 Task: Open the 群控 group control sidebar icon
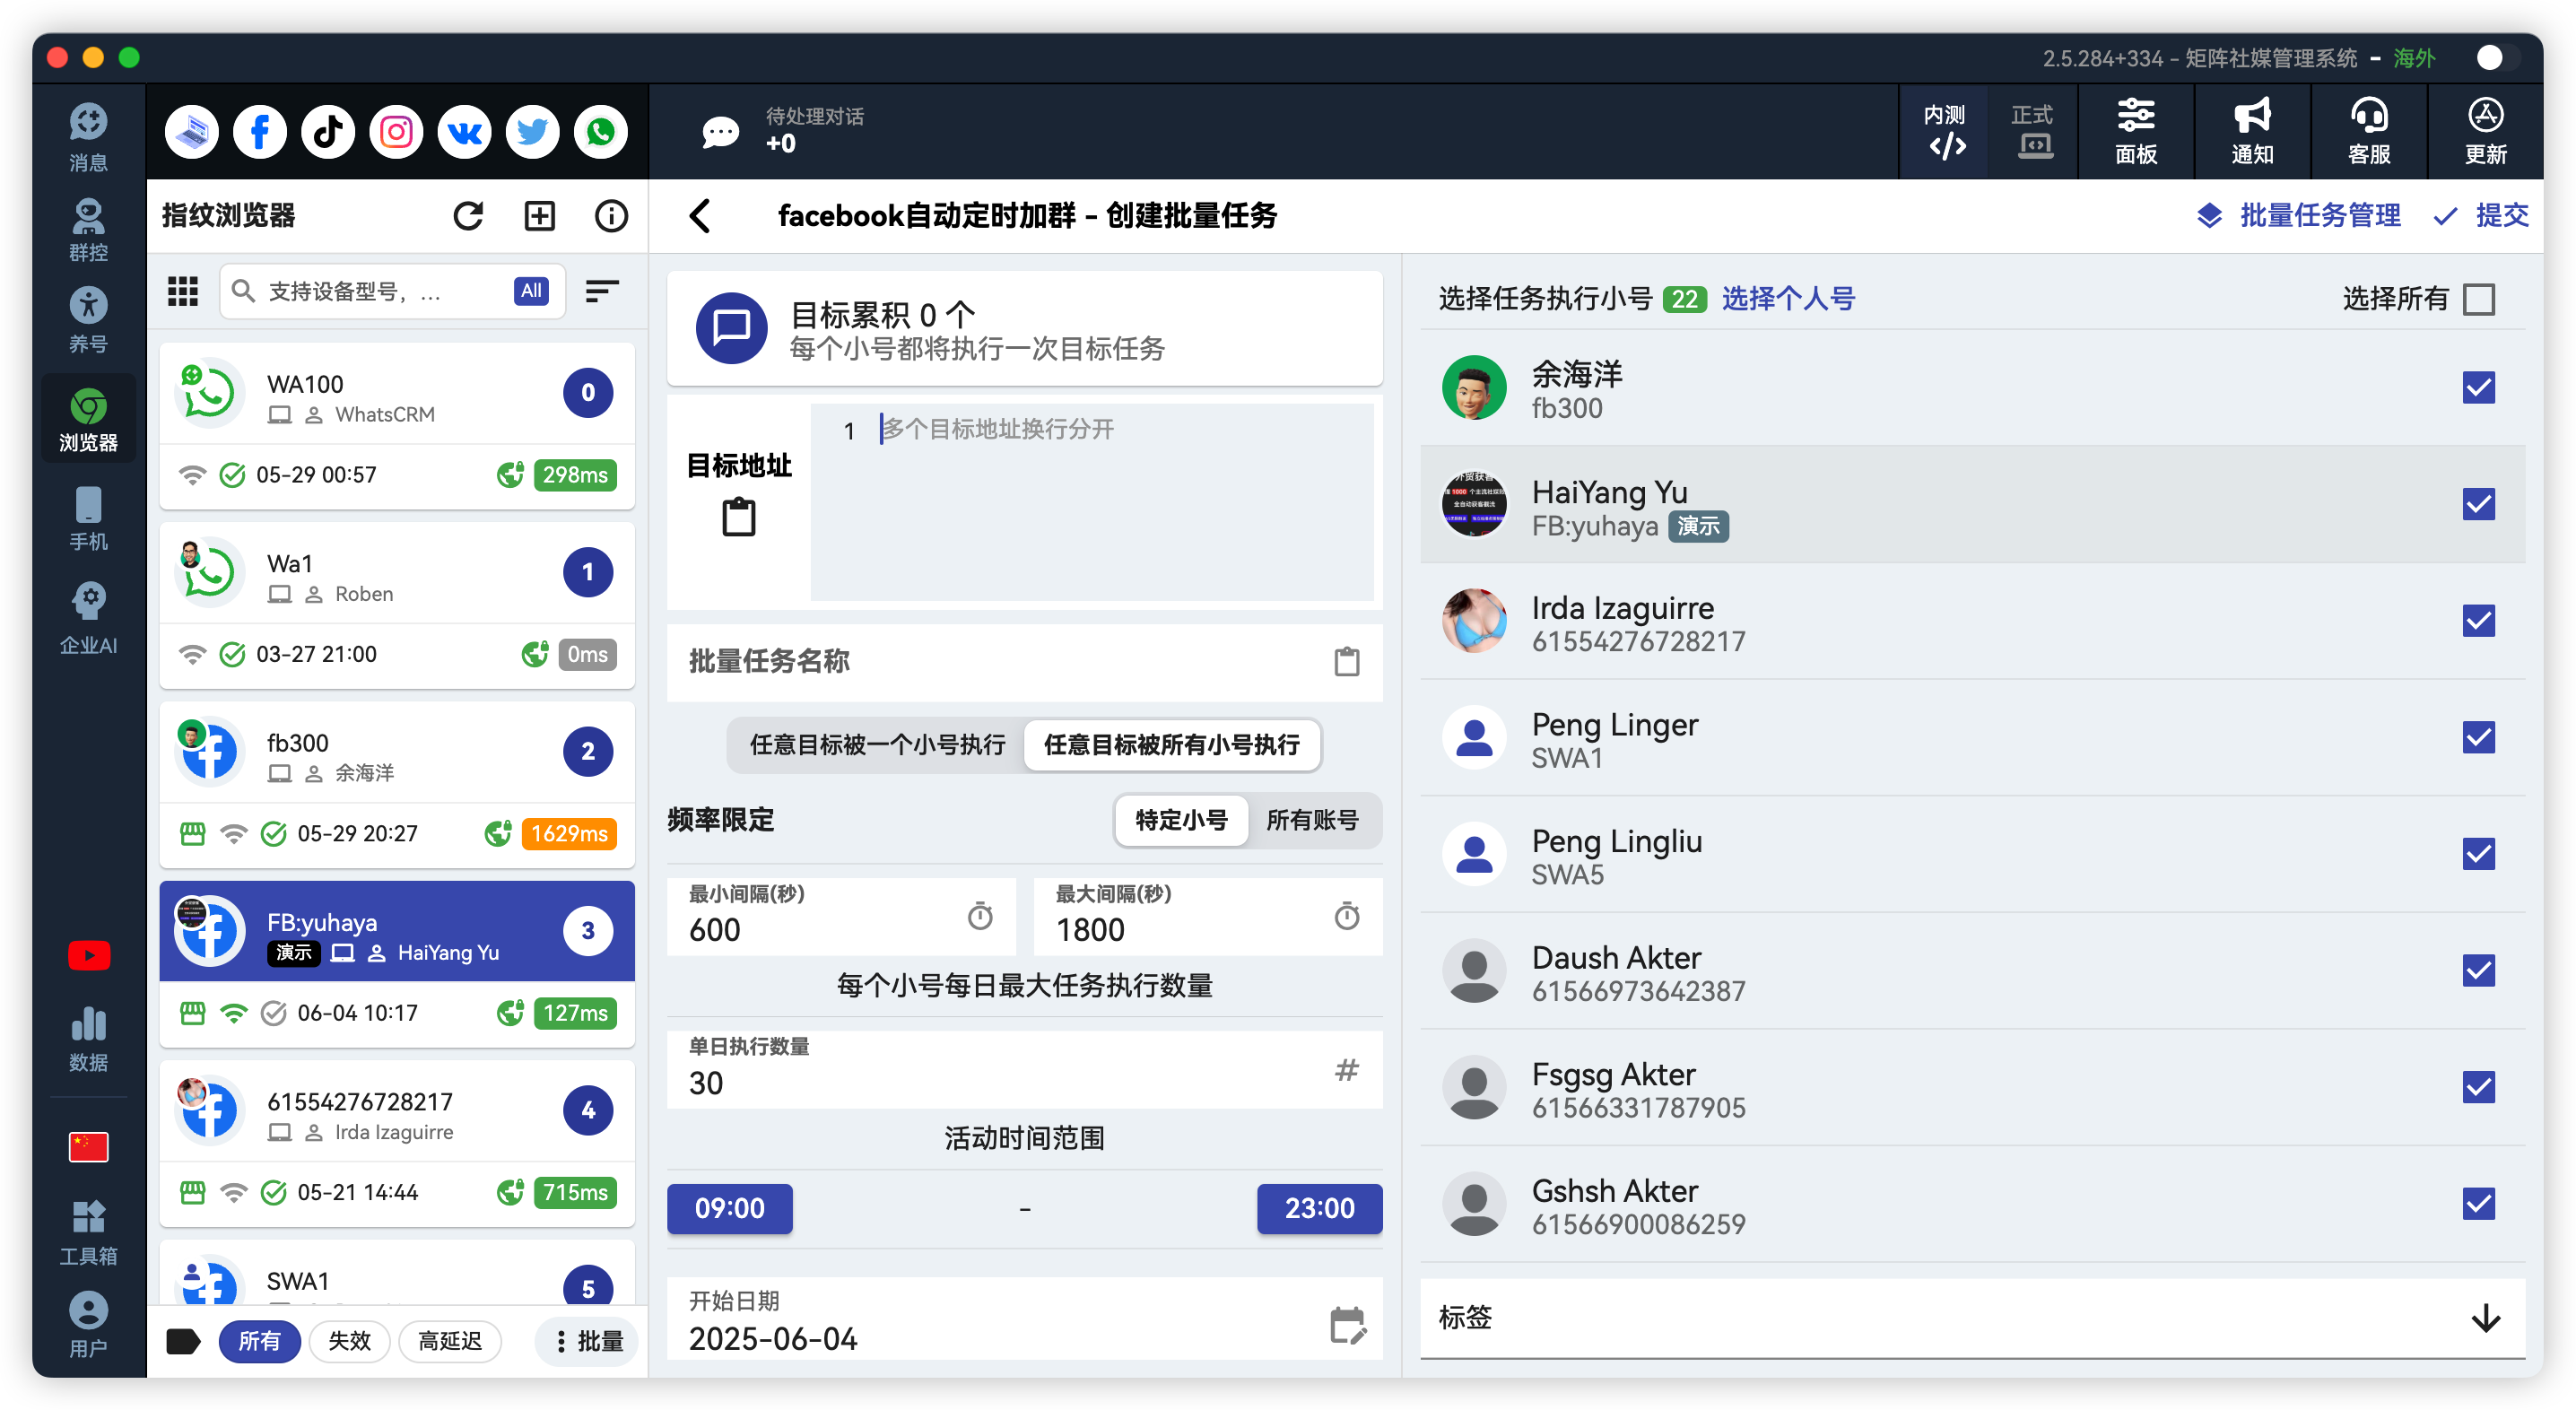pyautogui.click(x=88, y=230)
